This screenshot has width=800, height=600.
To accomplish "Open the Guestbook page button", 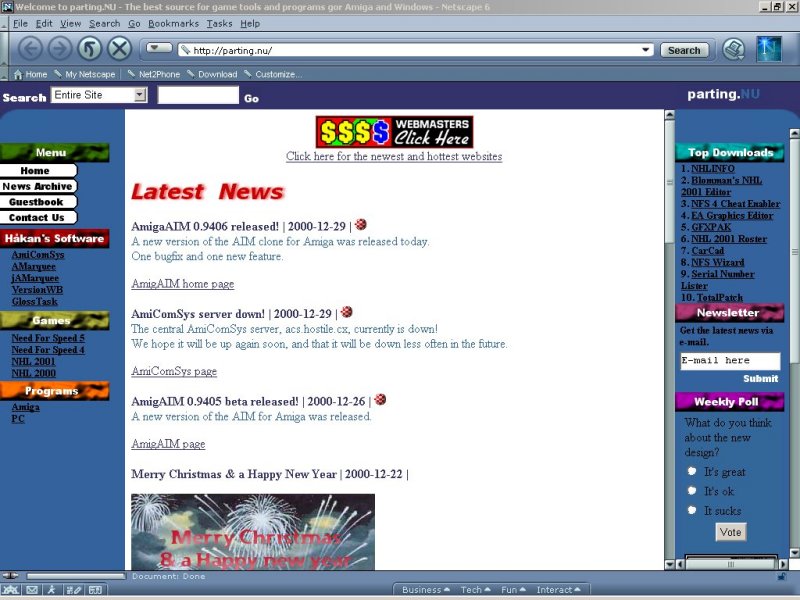I will point(38,202).
